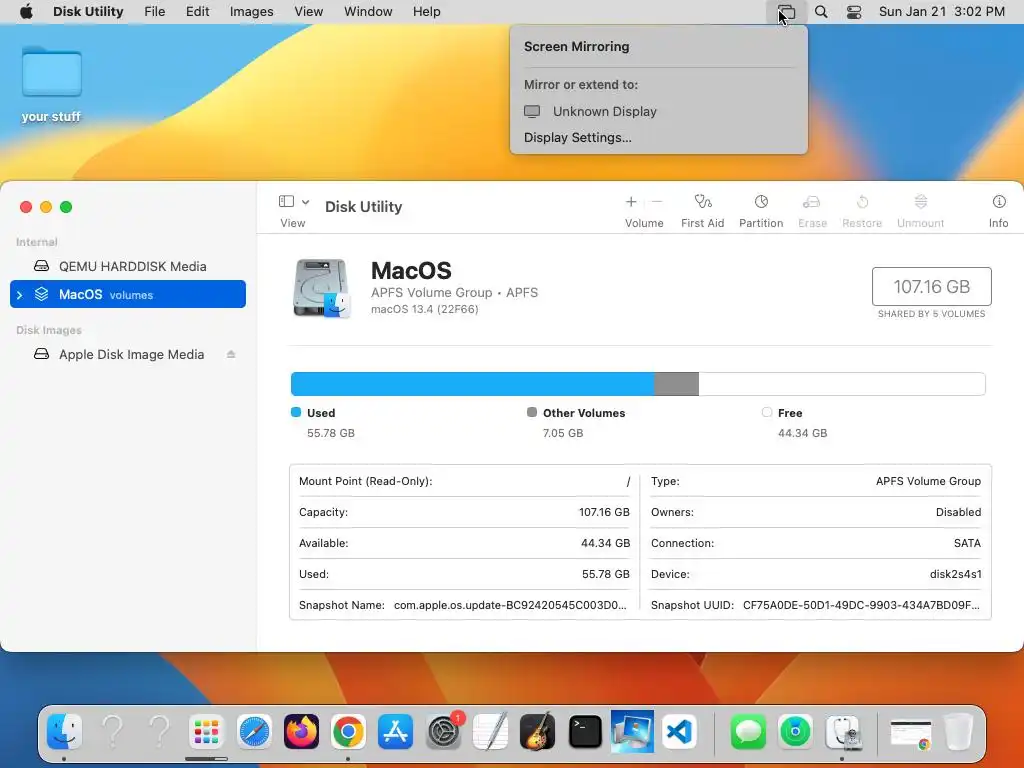Expand the MacOS volumes disclosure arrow
1024x768 pixels.
[x=20, y=295]
